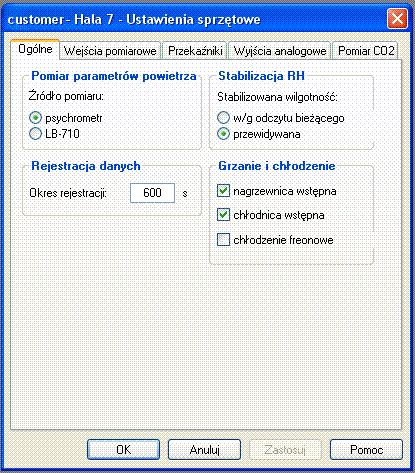This screenshot has height=473, width=415.
Task: Close the Ustawienia sprzętowe dialog
Action: point(397,19)
